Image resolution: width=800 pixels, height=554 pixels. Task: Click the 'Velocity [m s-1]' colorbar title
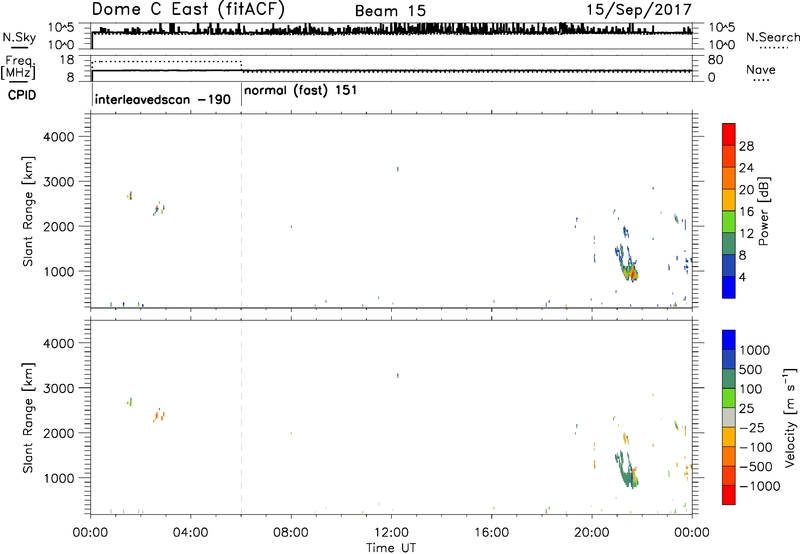[x=790, y=417]
